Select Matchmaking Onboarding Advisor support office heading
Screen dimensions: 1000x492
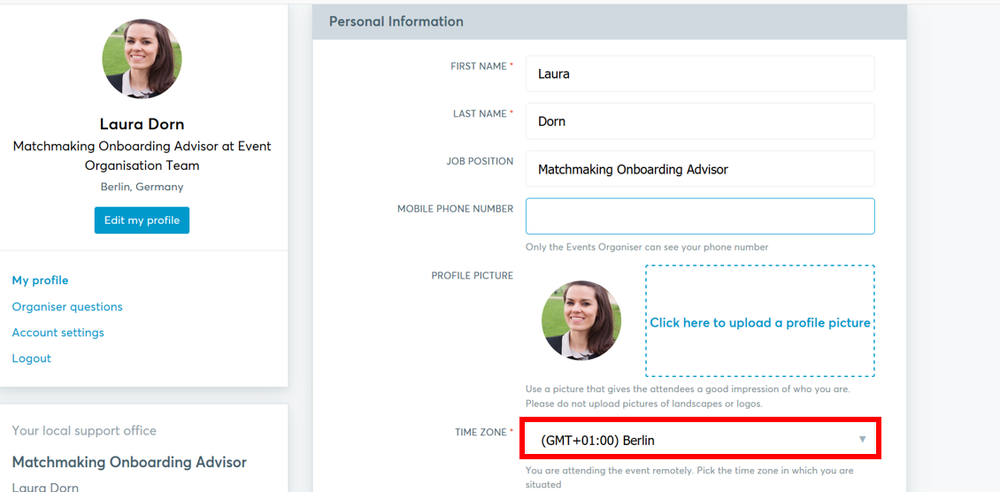129,462
